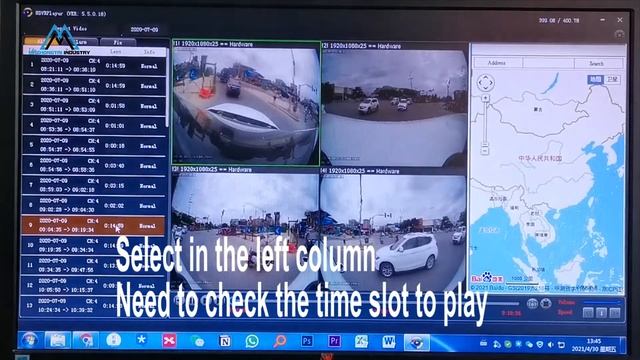This screenshot has width=640, height=360.
Task: Pan the map with the compass control
Action: [485, 83]
